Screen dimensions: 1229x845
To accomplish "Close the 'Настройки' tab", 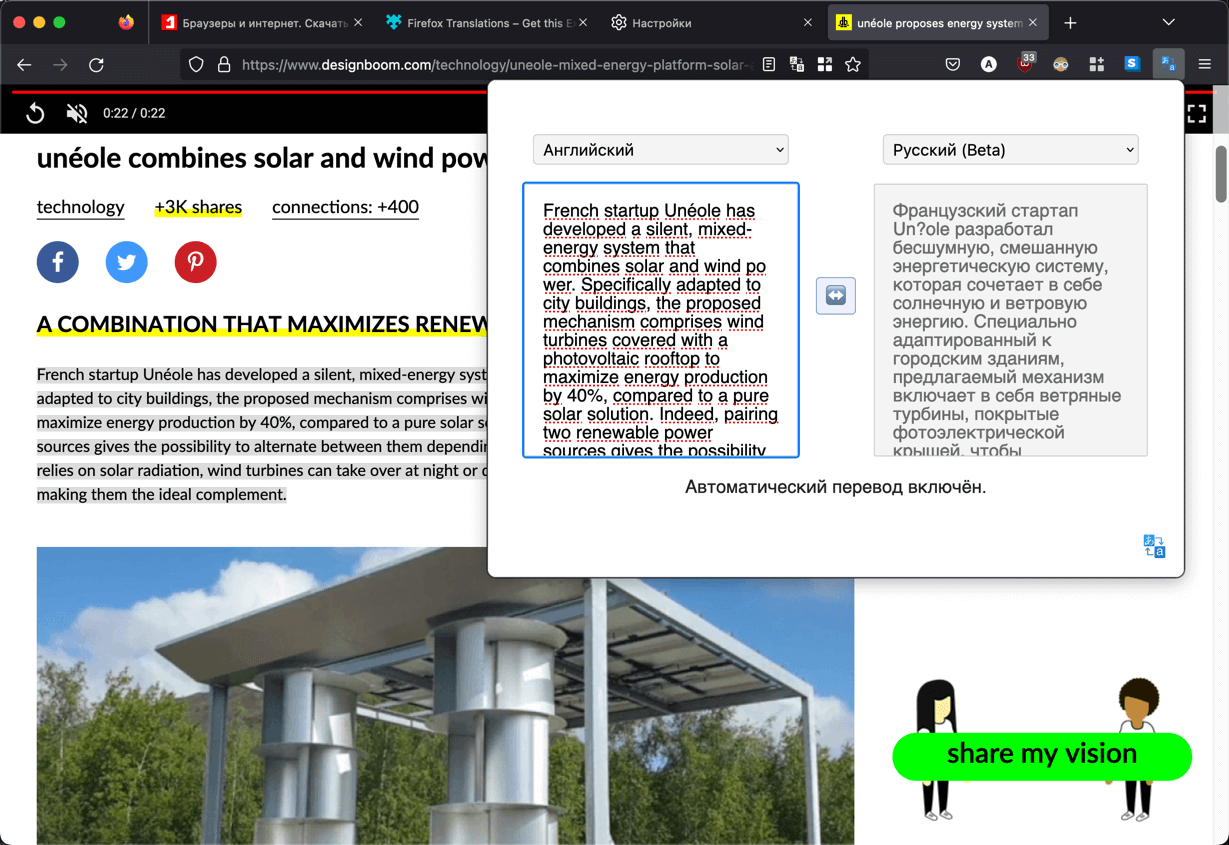I will click(x=808, y=22).
